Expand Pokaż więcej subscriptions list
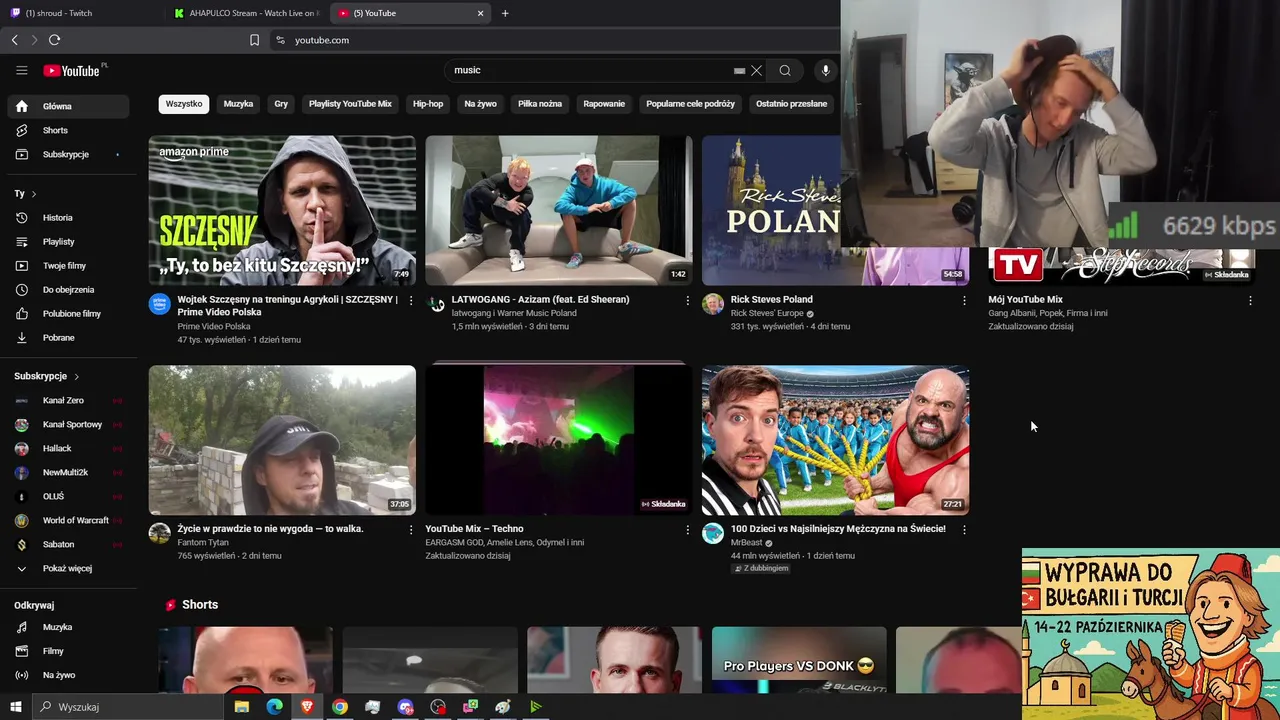 pos(68,568)
